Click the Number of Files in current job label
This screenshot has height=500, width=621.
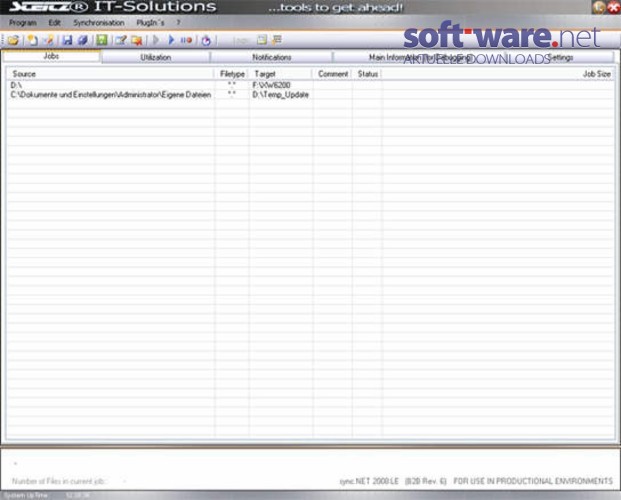tap(59, 481)
